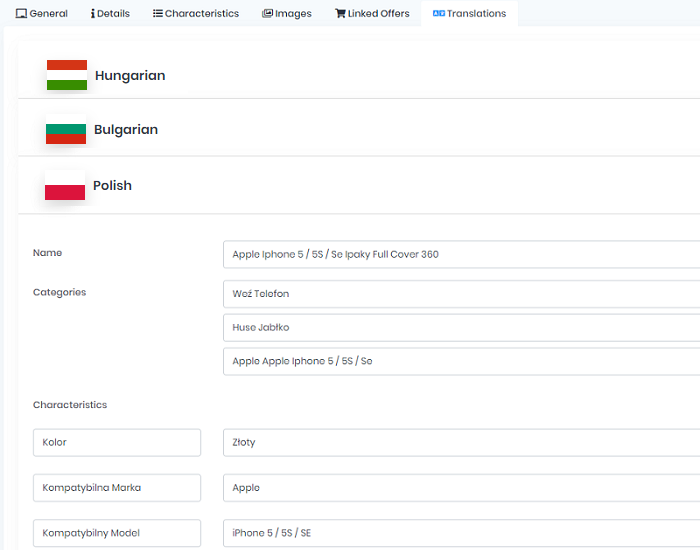Click the Linked Offers cart icon
Viewport: 700px width, 550px height.
340,13
